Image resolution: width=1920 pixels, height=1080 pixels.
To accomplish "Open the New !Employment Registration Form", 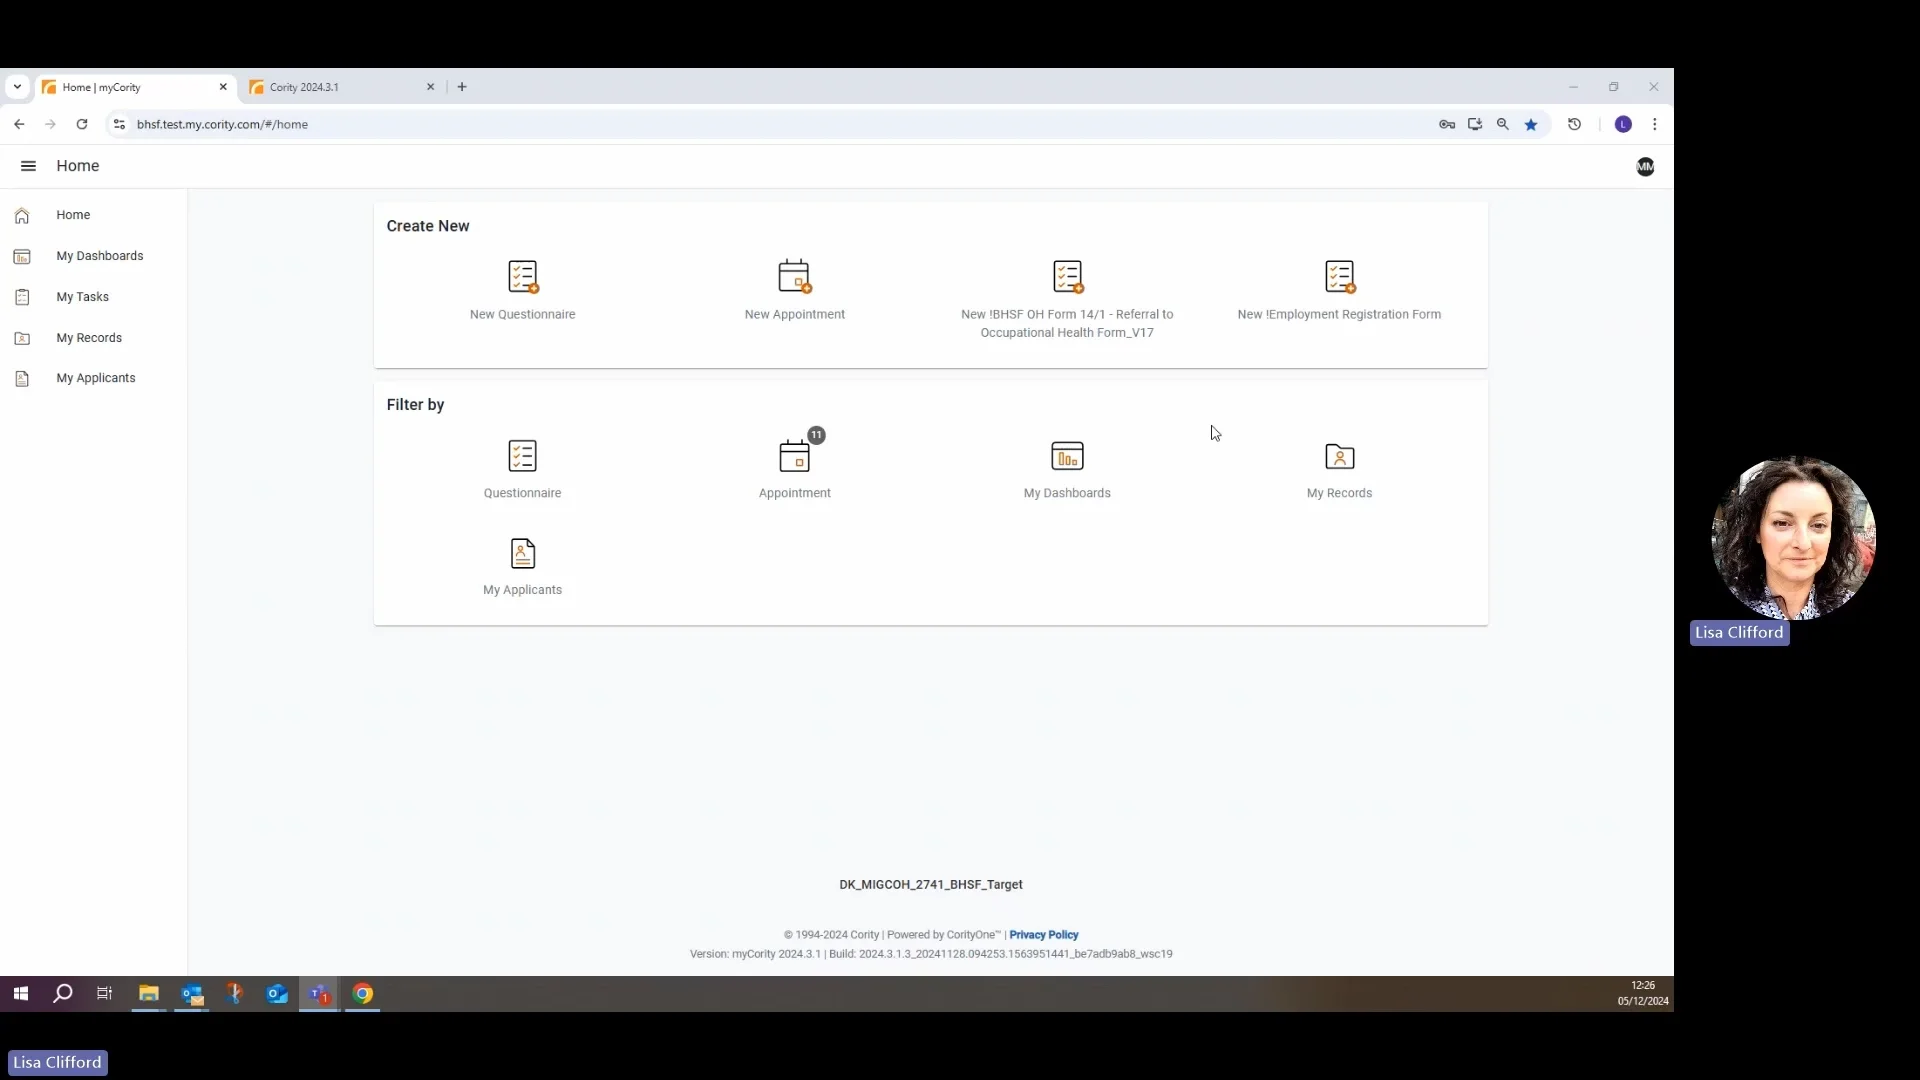I will (x=1340, y=288).
